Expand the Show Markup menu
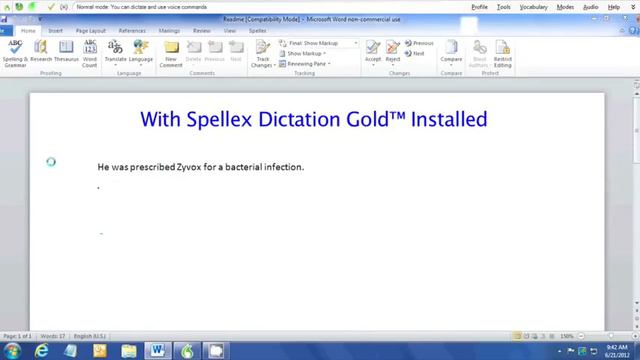 point(303,53)
